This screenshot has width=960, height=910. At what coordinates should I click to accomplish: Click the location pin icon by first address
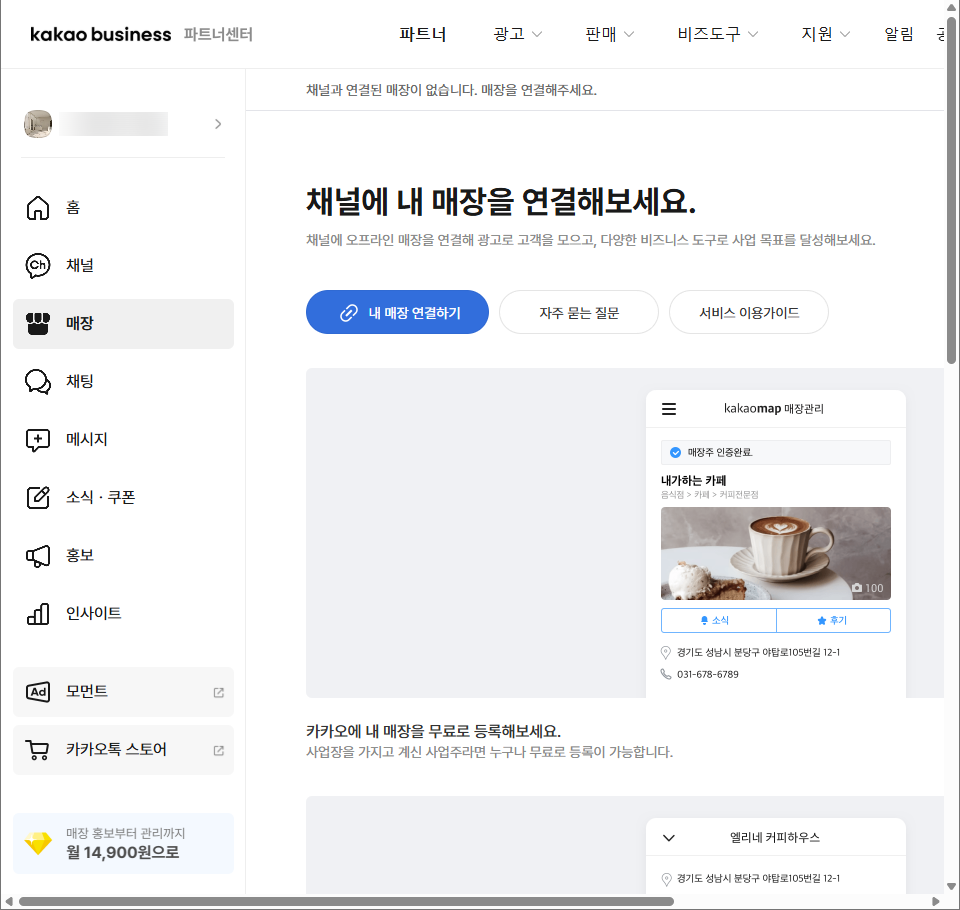point(666,653)
